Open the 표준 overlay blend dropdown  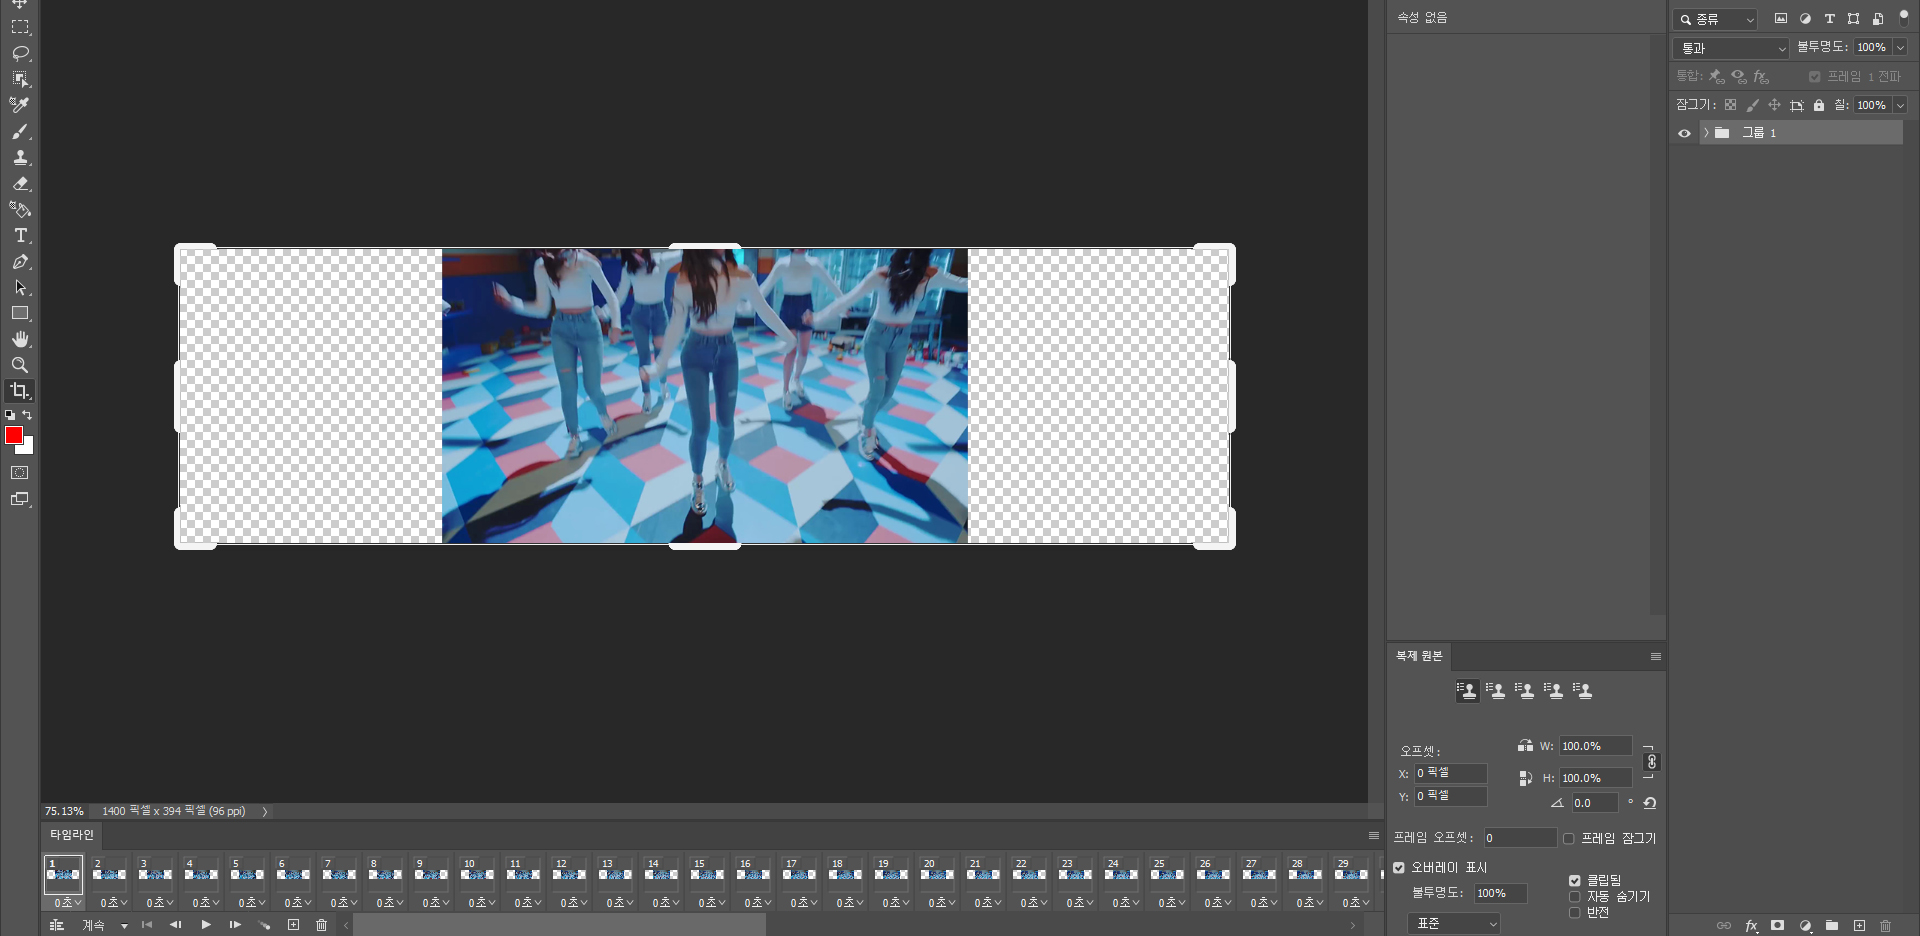tap(1454, 924)
